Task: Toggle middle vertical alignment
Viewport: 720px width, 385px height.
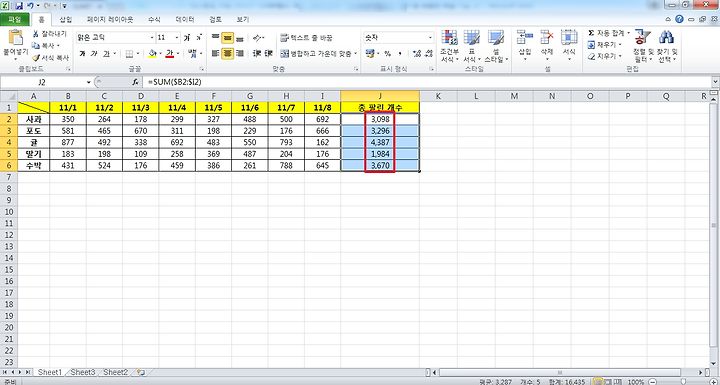Action: (228, 38)
